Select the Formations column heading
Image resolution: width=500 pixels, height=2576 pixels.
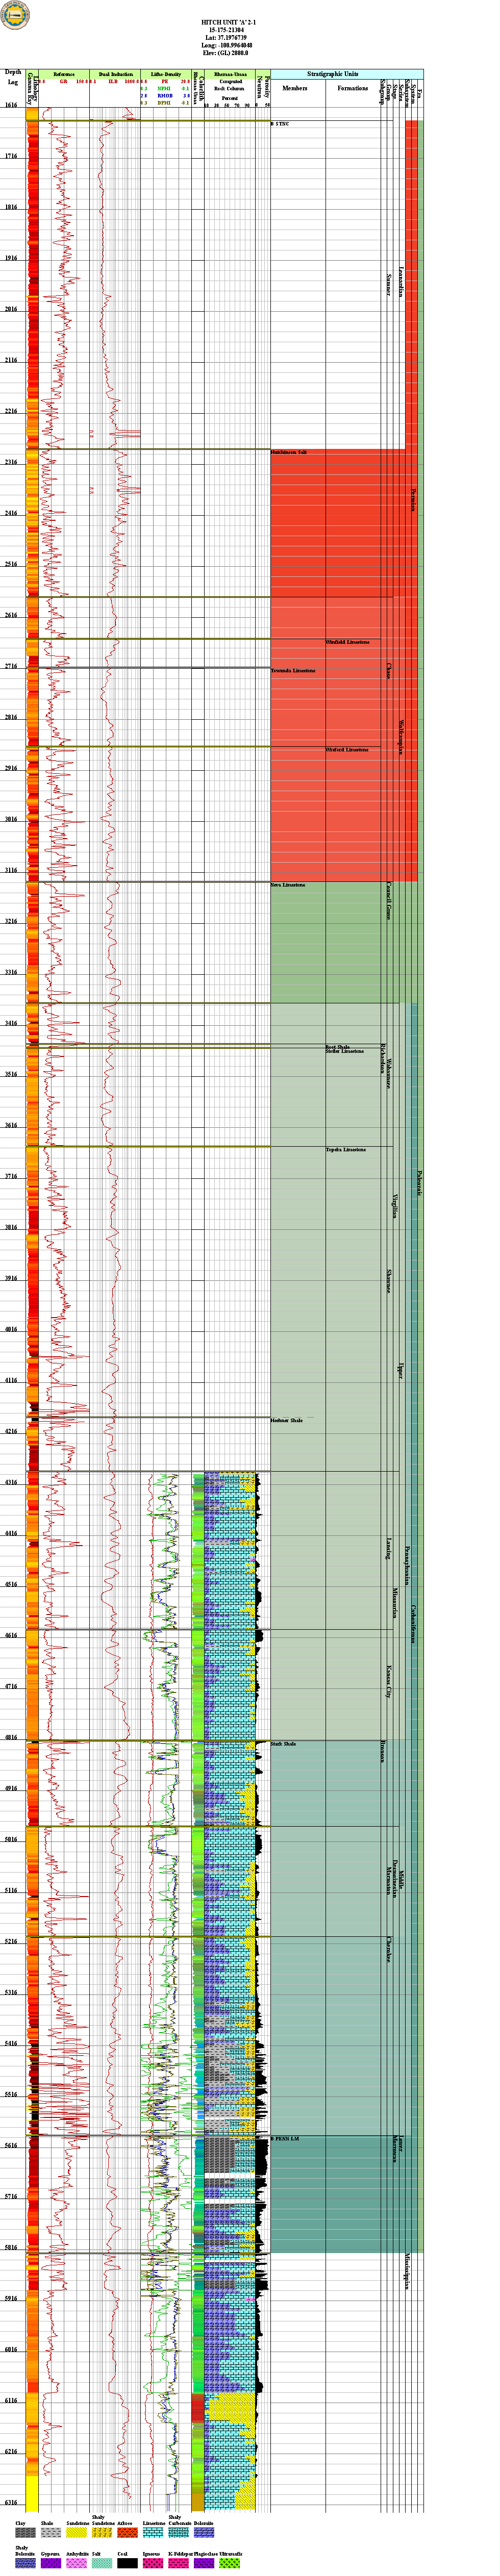pyautogui.click(x=352, y=88)
